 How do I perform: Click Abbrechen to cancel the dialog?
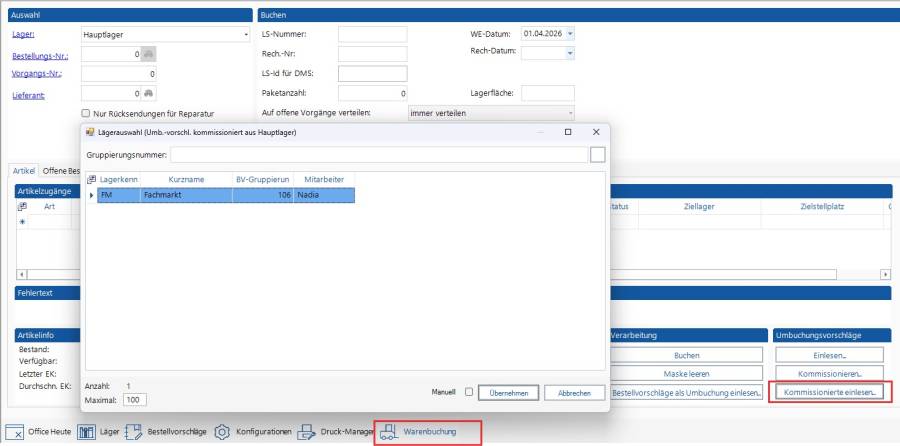574,393
